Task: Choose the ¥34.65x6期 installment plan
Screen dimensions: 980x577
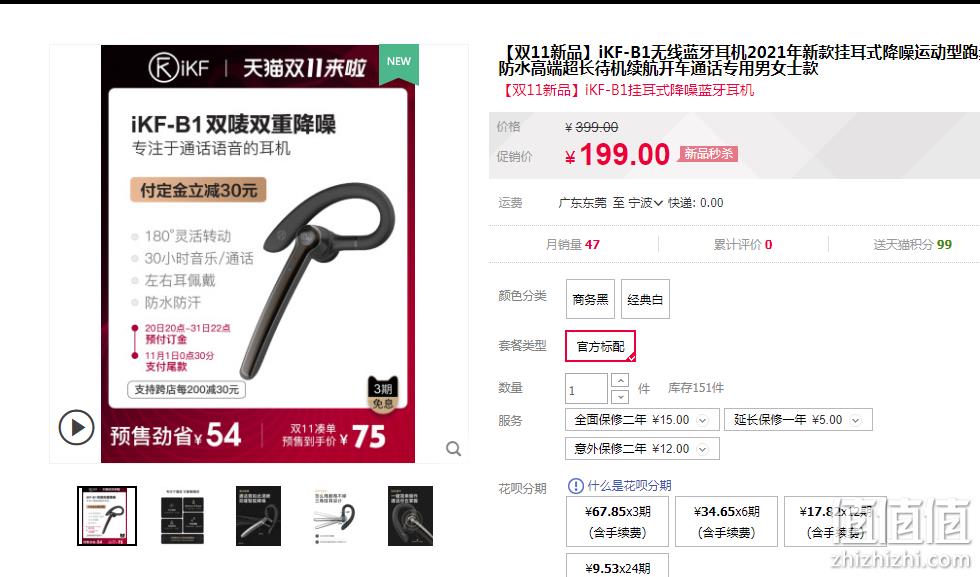Action: tap(726, 521)
